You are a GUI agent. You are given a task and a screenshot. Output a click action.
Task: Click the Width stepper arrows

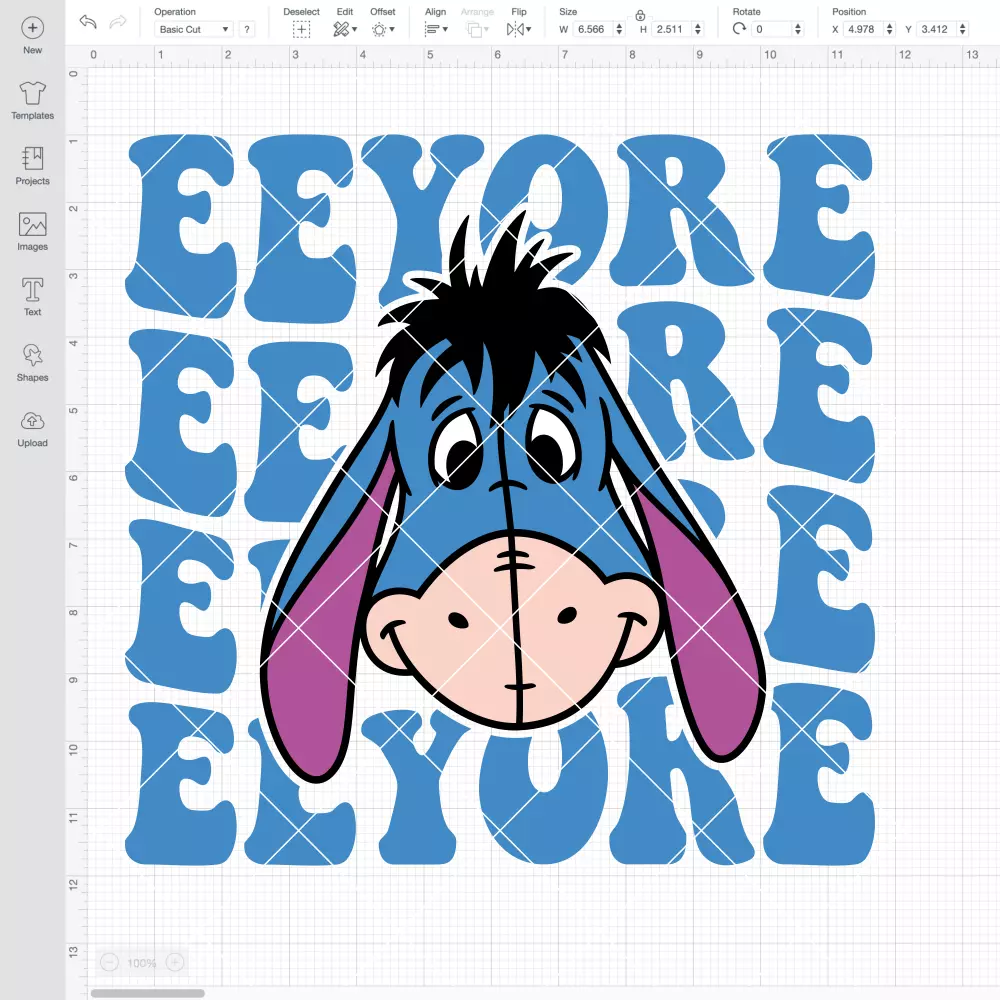pyautogui.click(x=619, y=29)
